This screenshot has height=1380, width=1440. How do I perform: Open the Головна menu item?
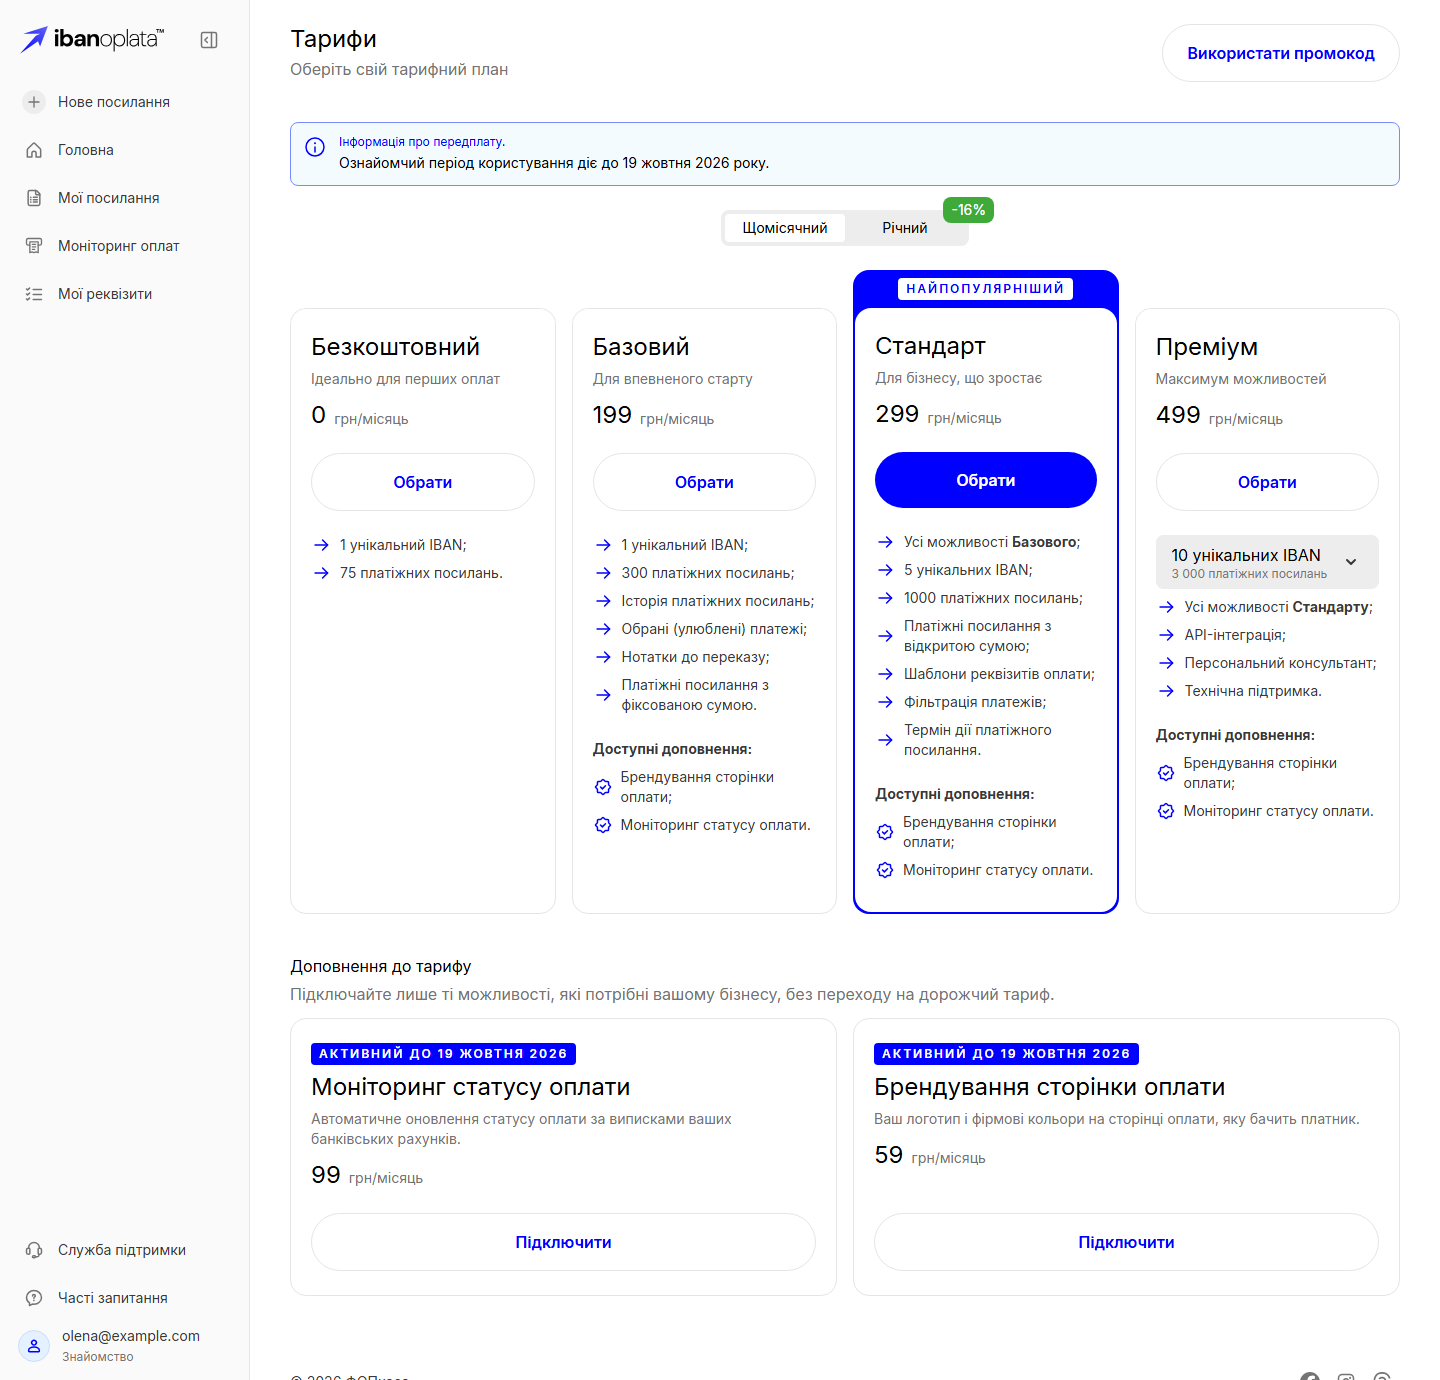[x=86, y=150]
